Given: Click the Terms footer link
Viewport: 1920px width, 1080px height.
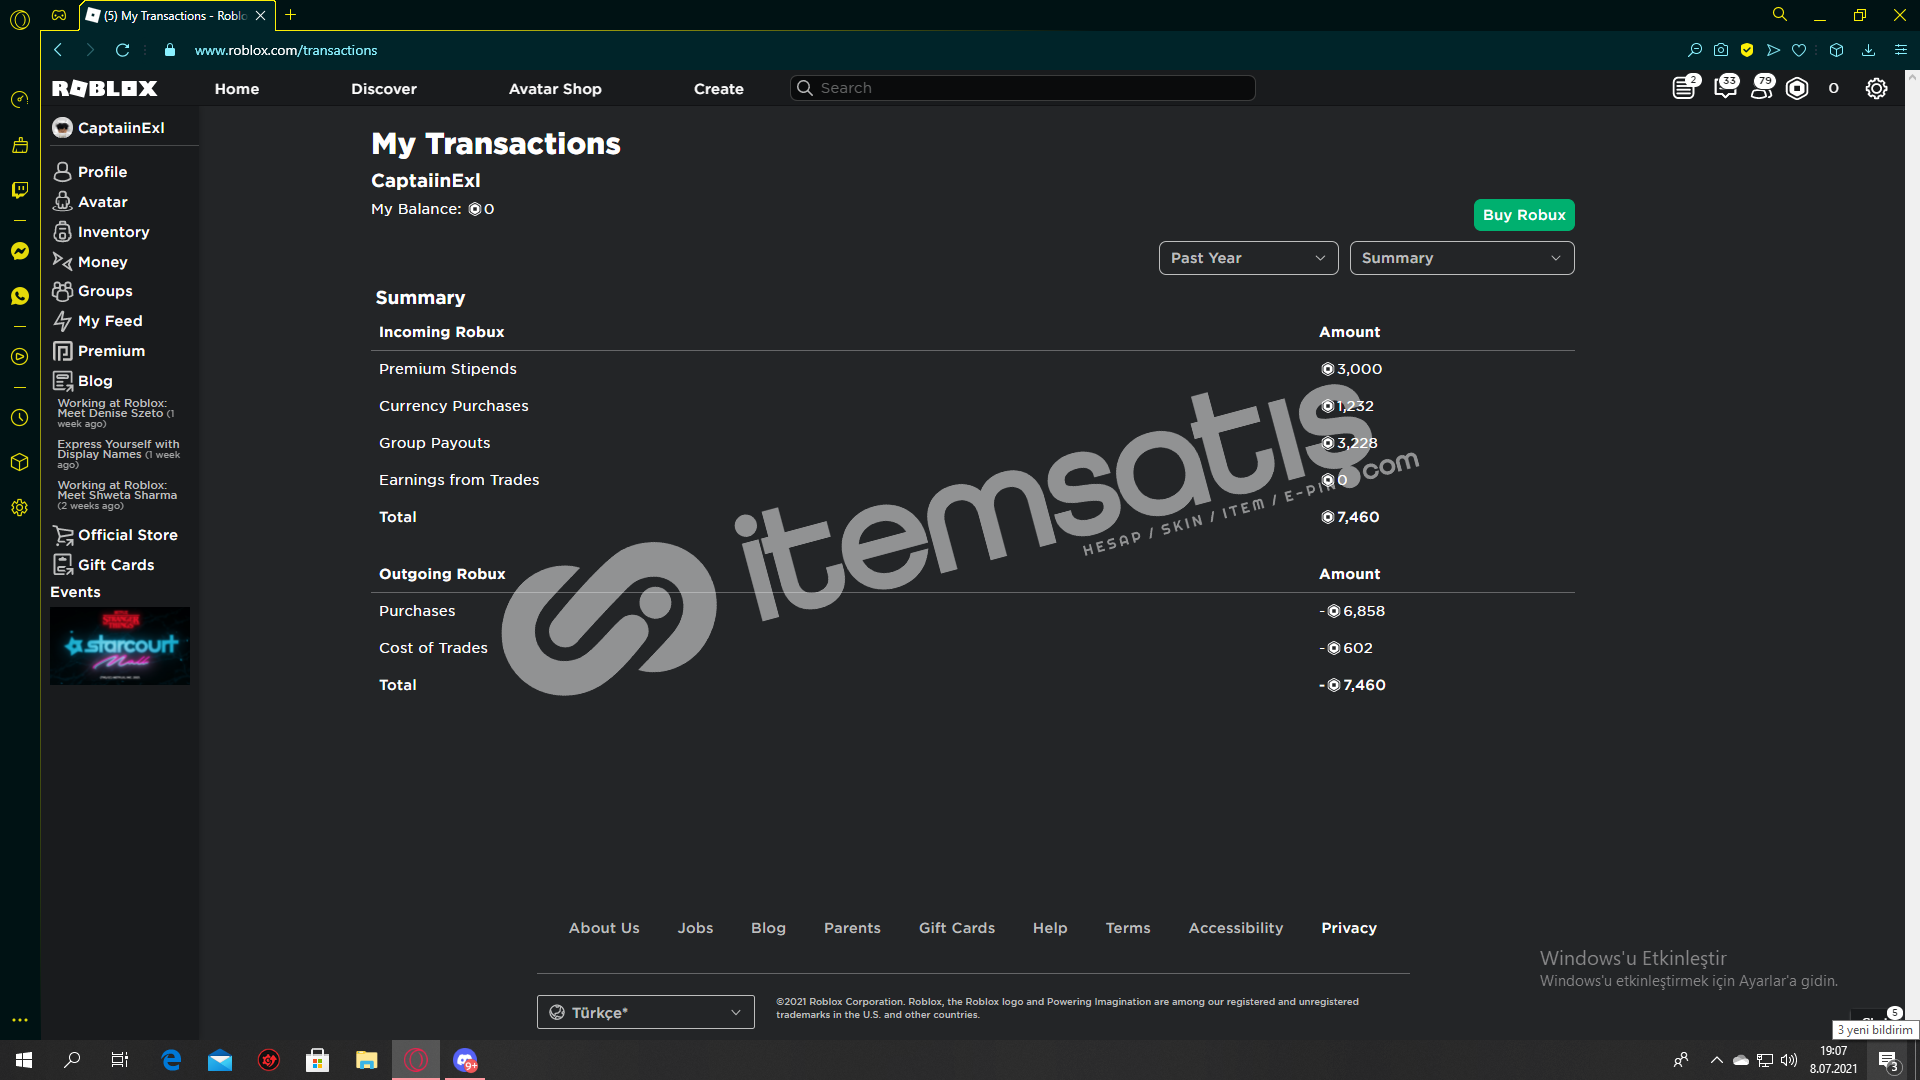Looking at the screenshot, I should (x=1128, y=928).
